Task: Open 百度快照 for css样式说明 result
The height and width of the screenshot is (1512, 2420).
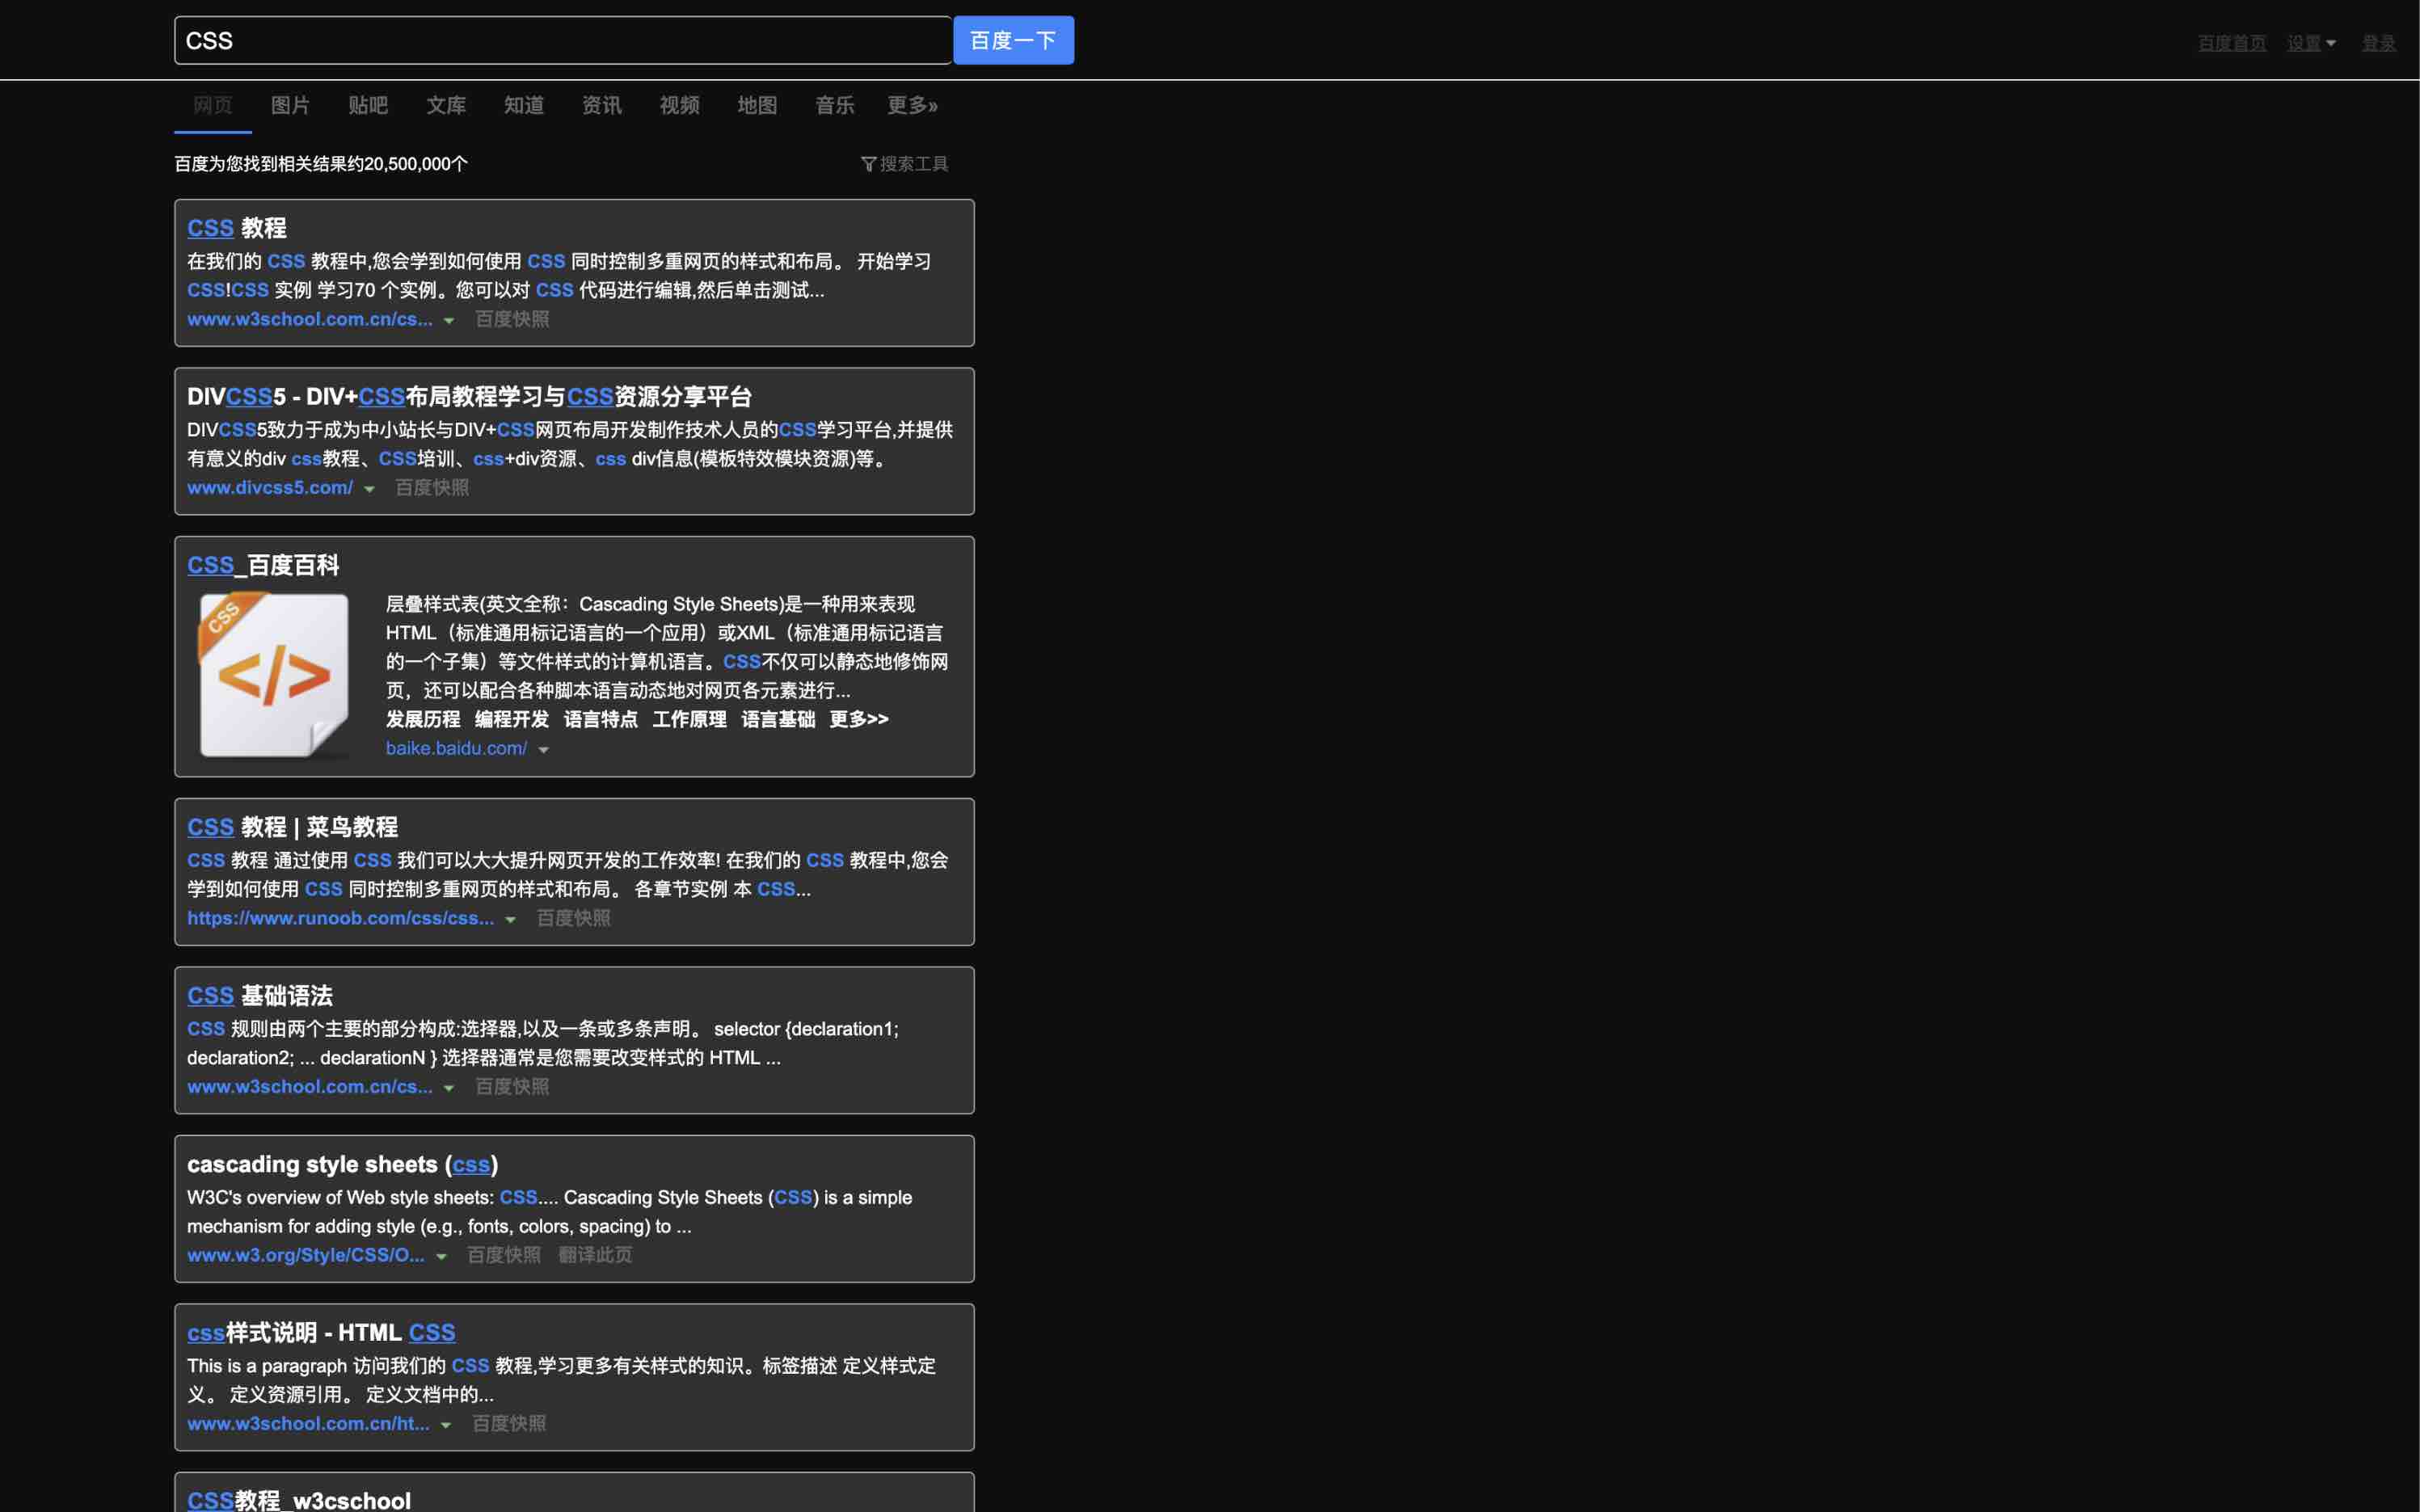Action: tap(509, 1424)
